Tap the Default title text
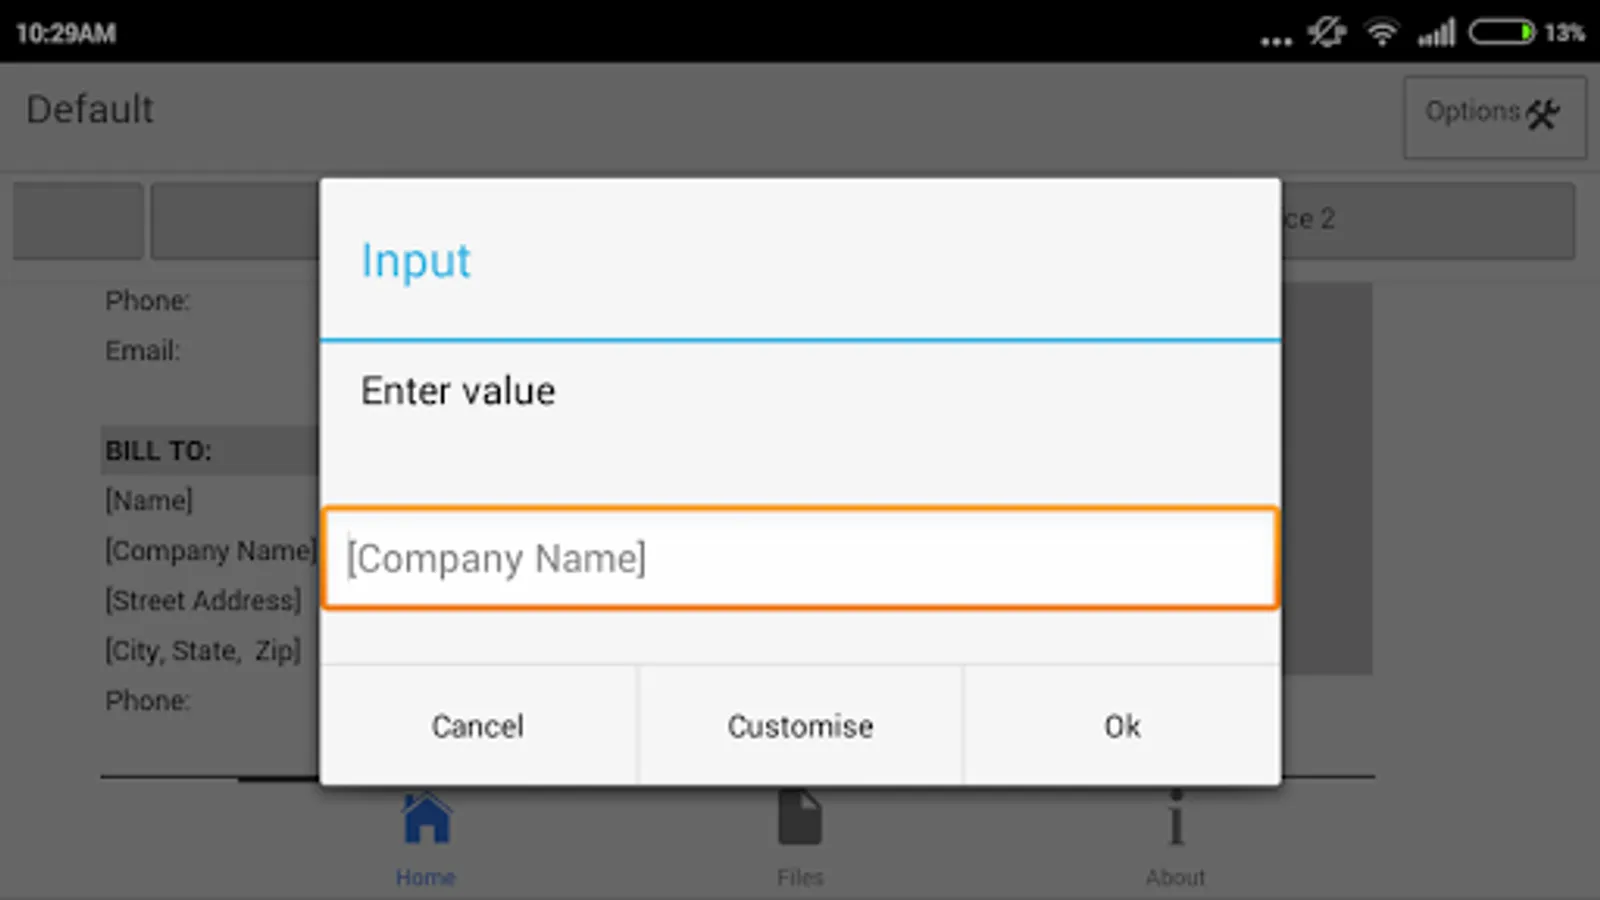This screenshot has height=900, width=1600. point(90,110)
